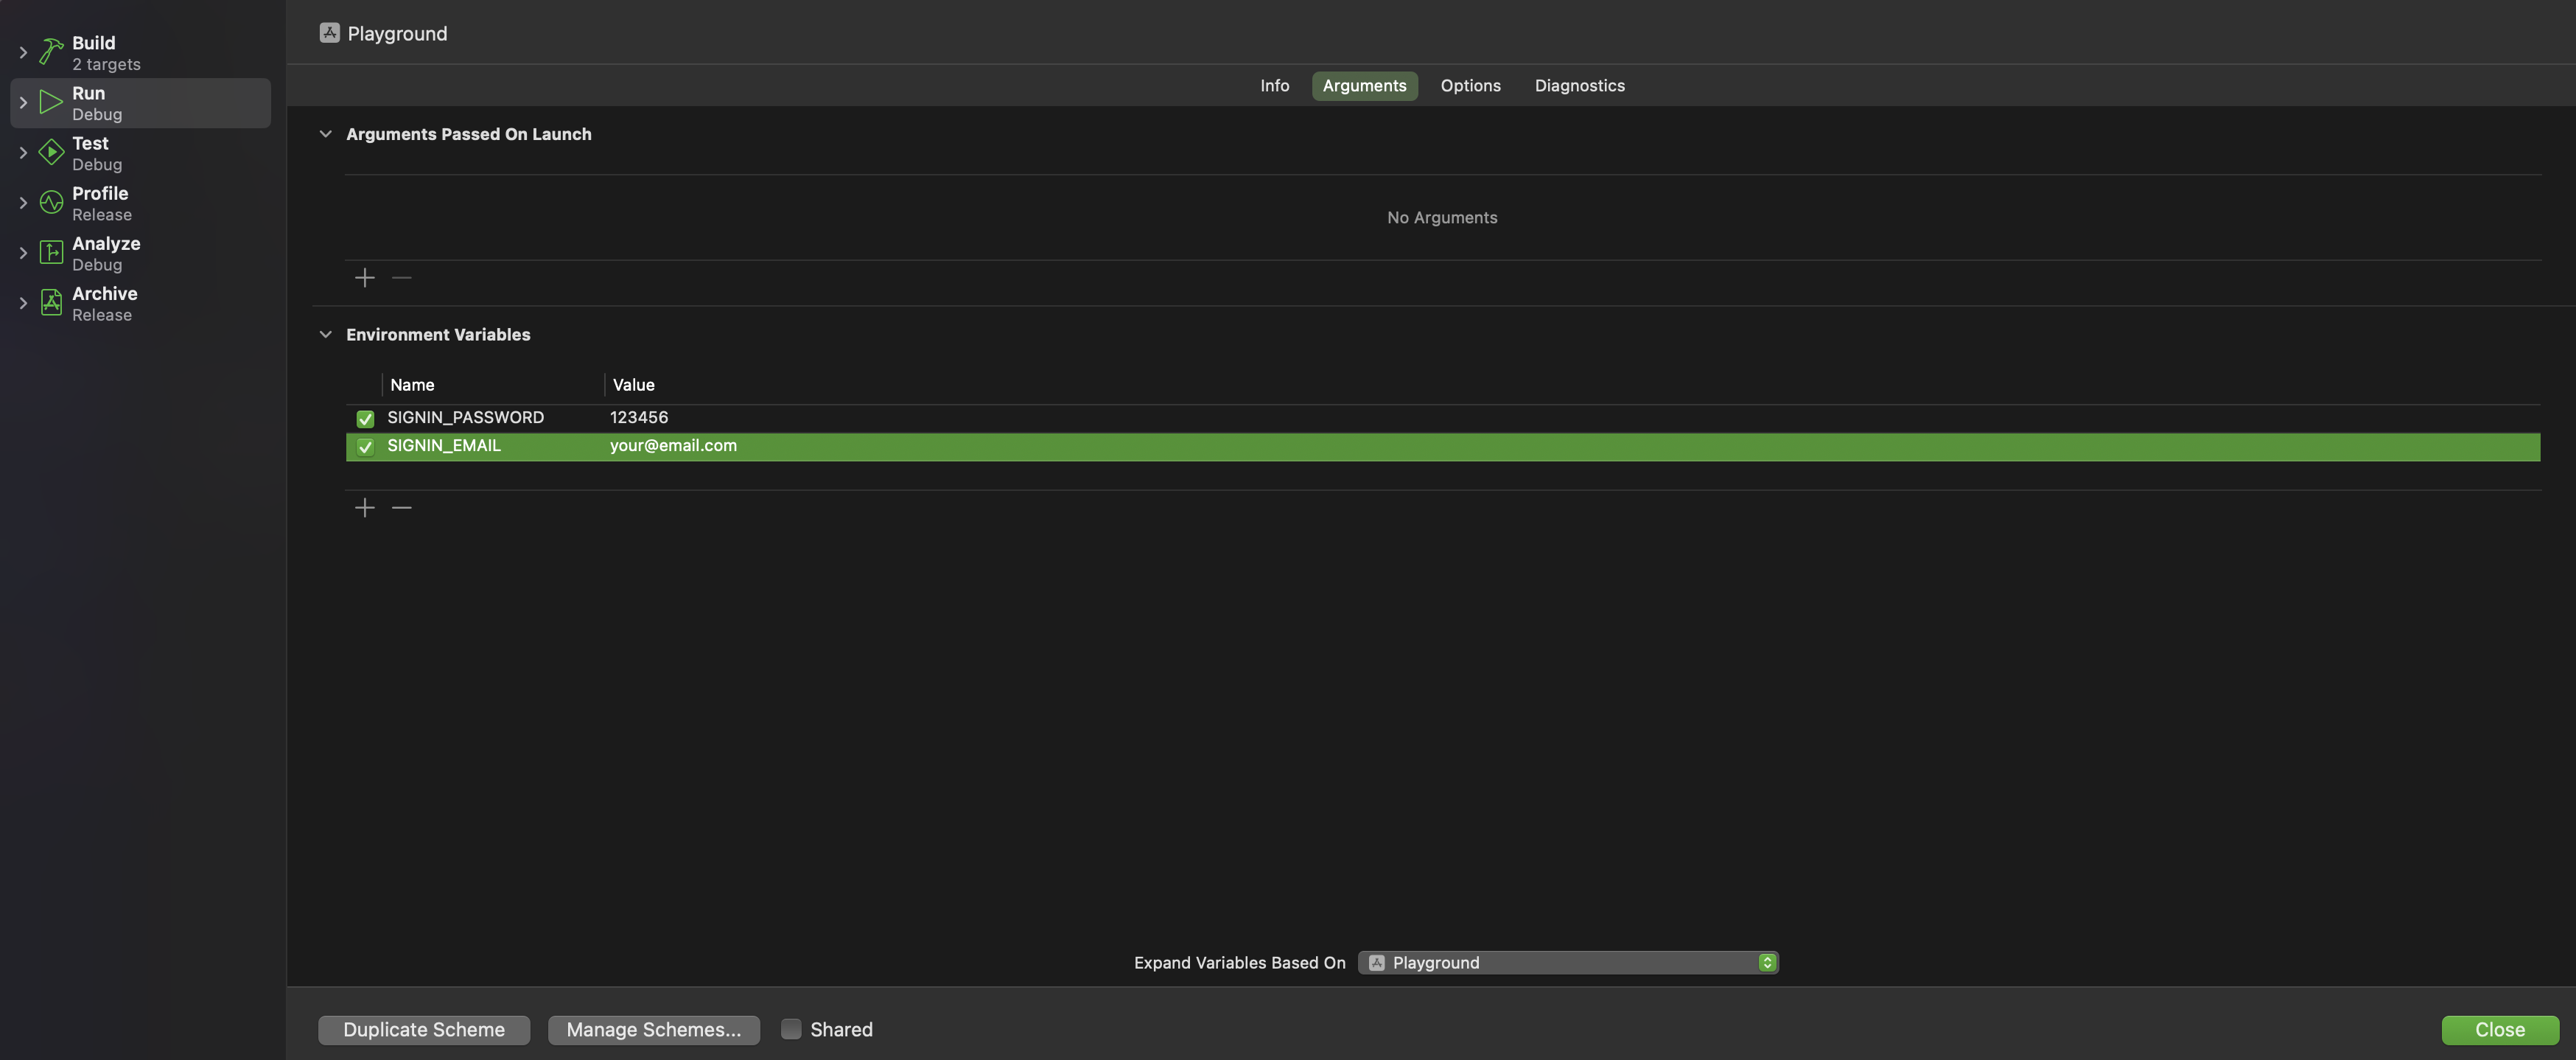This screenshot has height=1060, width=2576.
Task: Open the Expand Variables Based On dropdown
Action: [x=1766, y=962]
